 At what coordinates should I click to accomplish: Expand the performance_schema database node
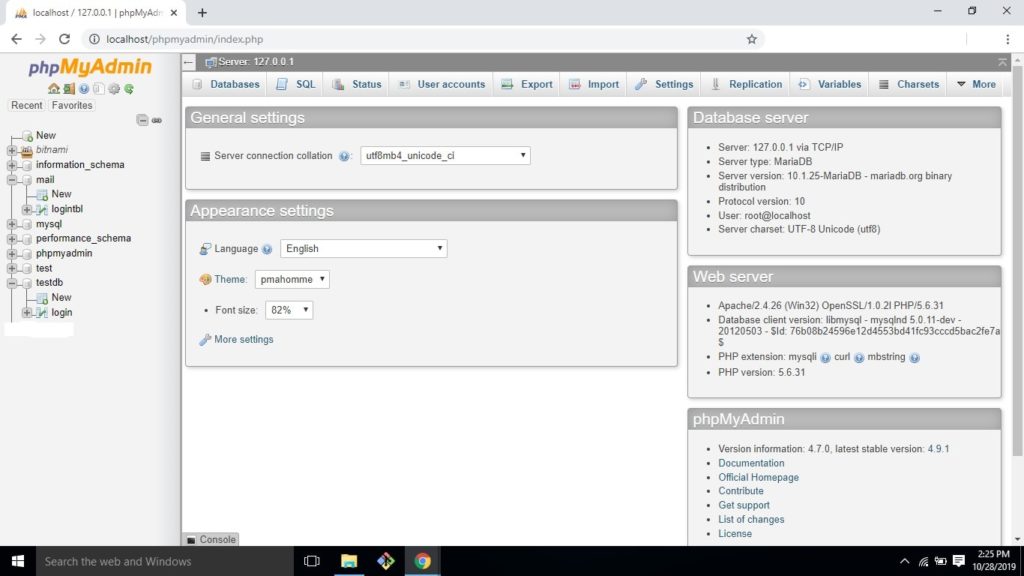(12, 239)
